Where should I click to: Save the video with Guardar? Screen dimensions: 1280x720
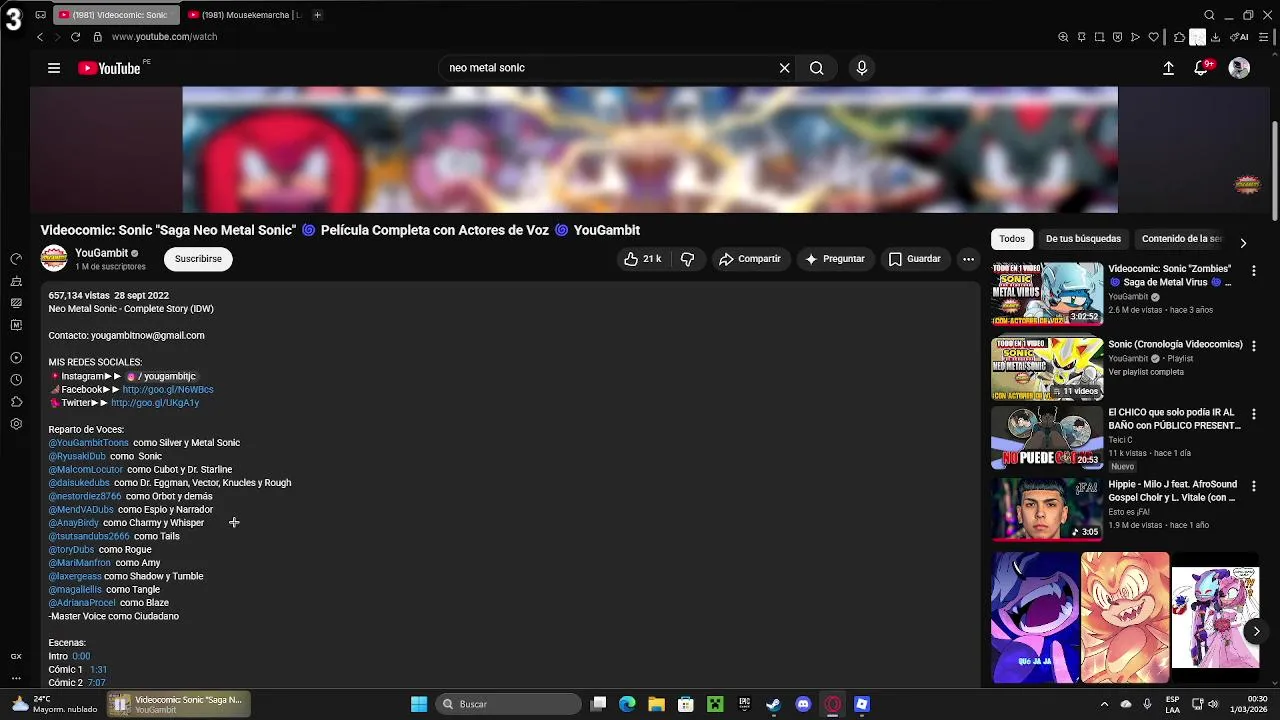pos(915,259)
